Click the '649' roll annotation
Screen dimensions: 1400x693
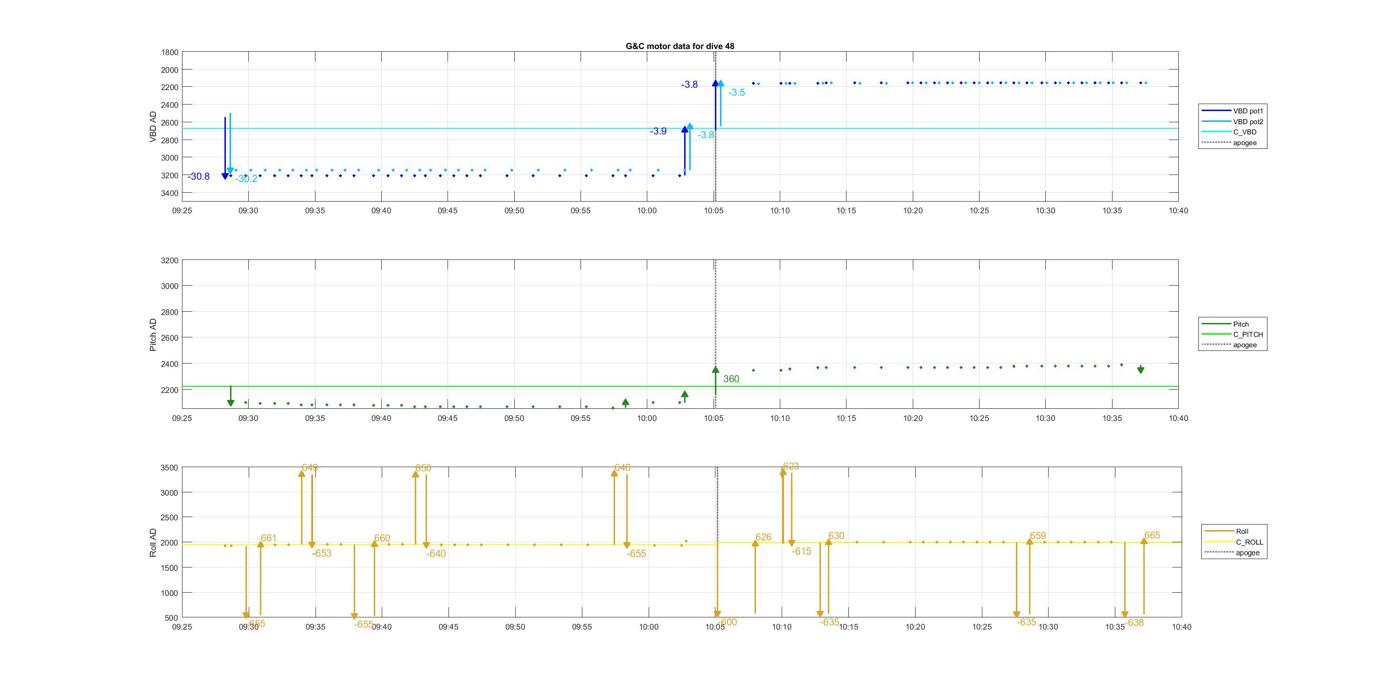(310, 468)
